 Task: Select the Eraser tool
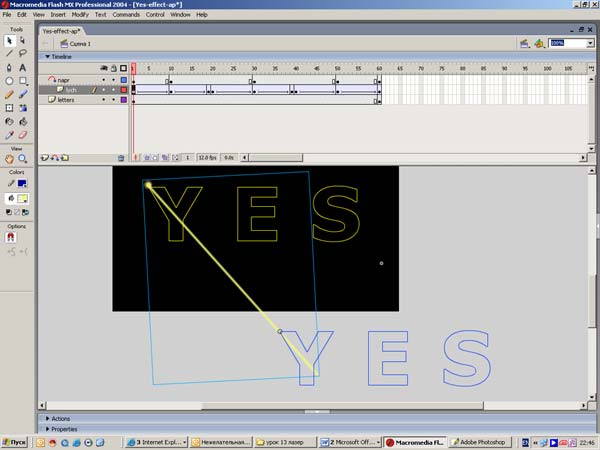[x=22, y=134]
